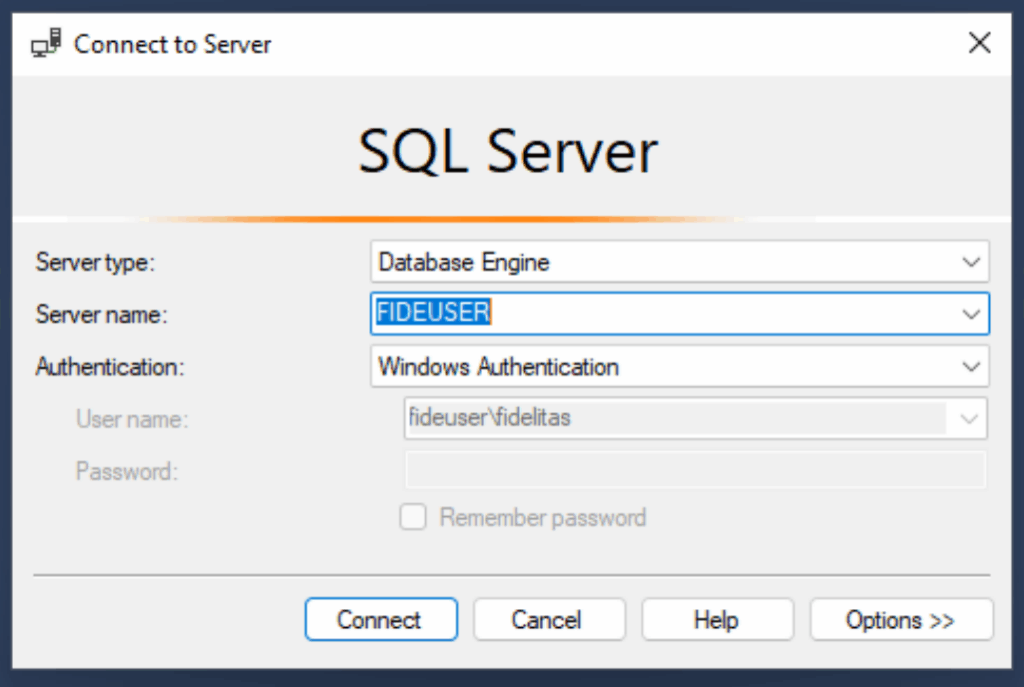The width and height of the screenshot is (1024, 687).
Task: Show more settings with Options >>
Action: pos(901,619)
